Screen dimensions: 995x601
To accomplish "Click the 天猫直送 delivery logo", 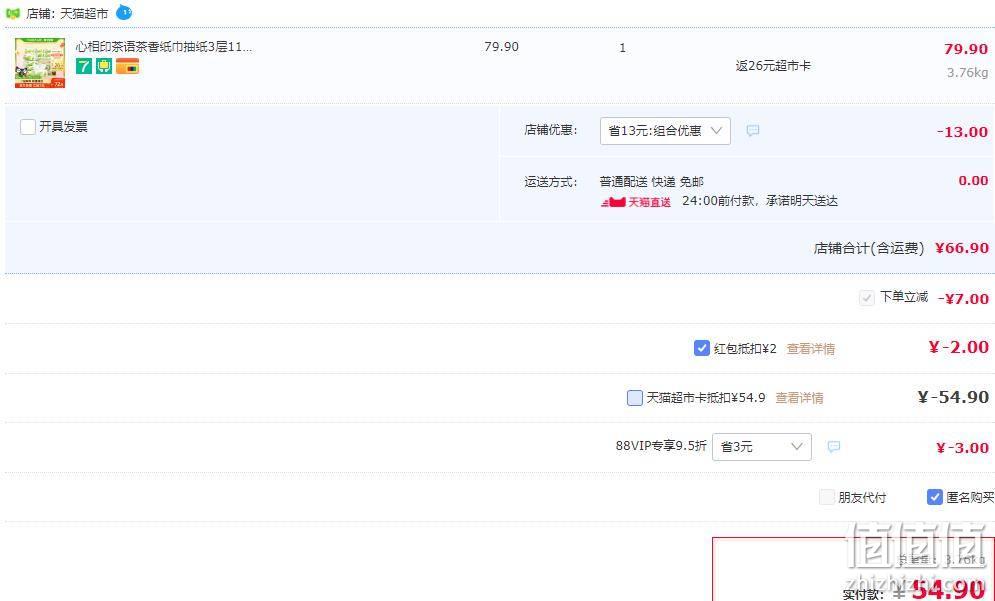I will tap(636, 202).
